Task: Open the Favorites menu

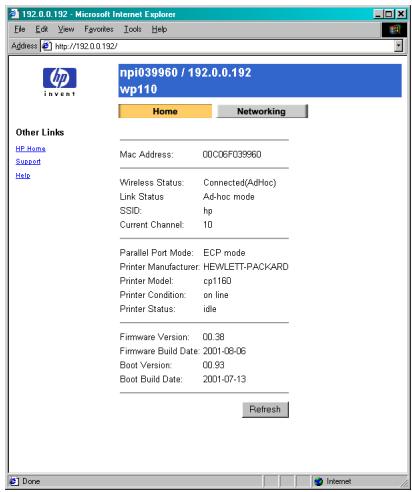Action: (x=99, y=29)
